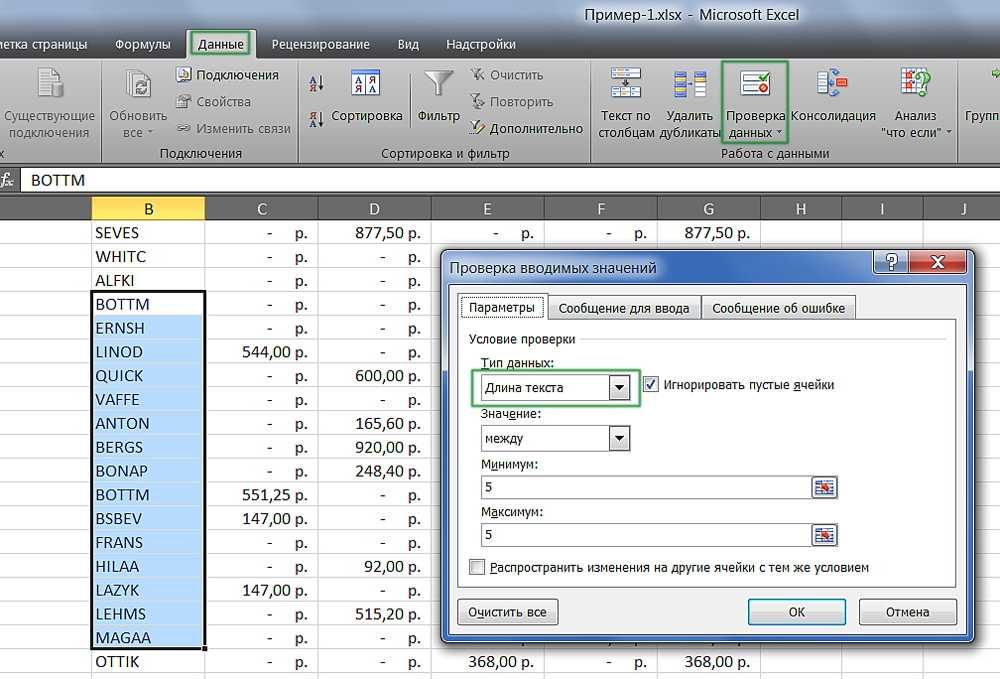Click the Filter (Фильтр) funnel icon
Image resolution: width=1000 pixels, height=679 pixels.
[x=439, y=86]
